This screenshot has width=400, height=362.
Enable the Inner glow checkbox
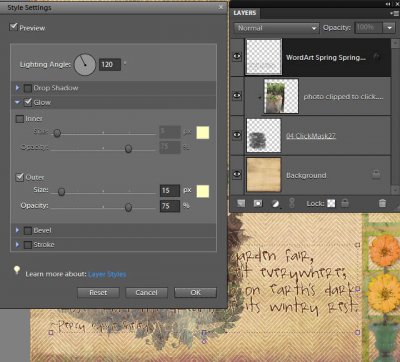(x=20, y=119)
